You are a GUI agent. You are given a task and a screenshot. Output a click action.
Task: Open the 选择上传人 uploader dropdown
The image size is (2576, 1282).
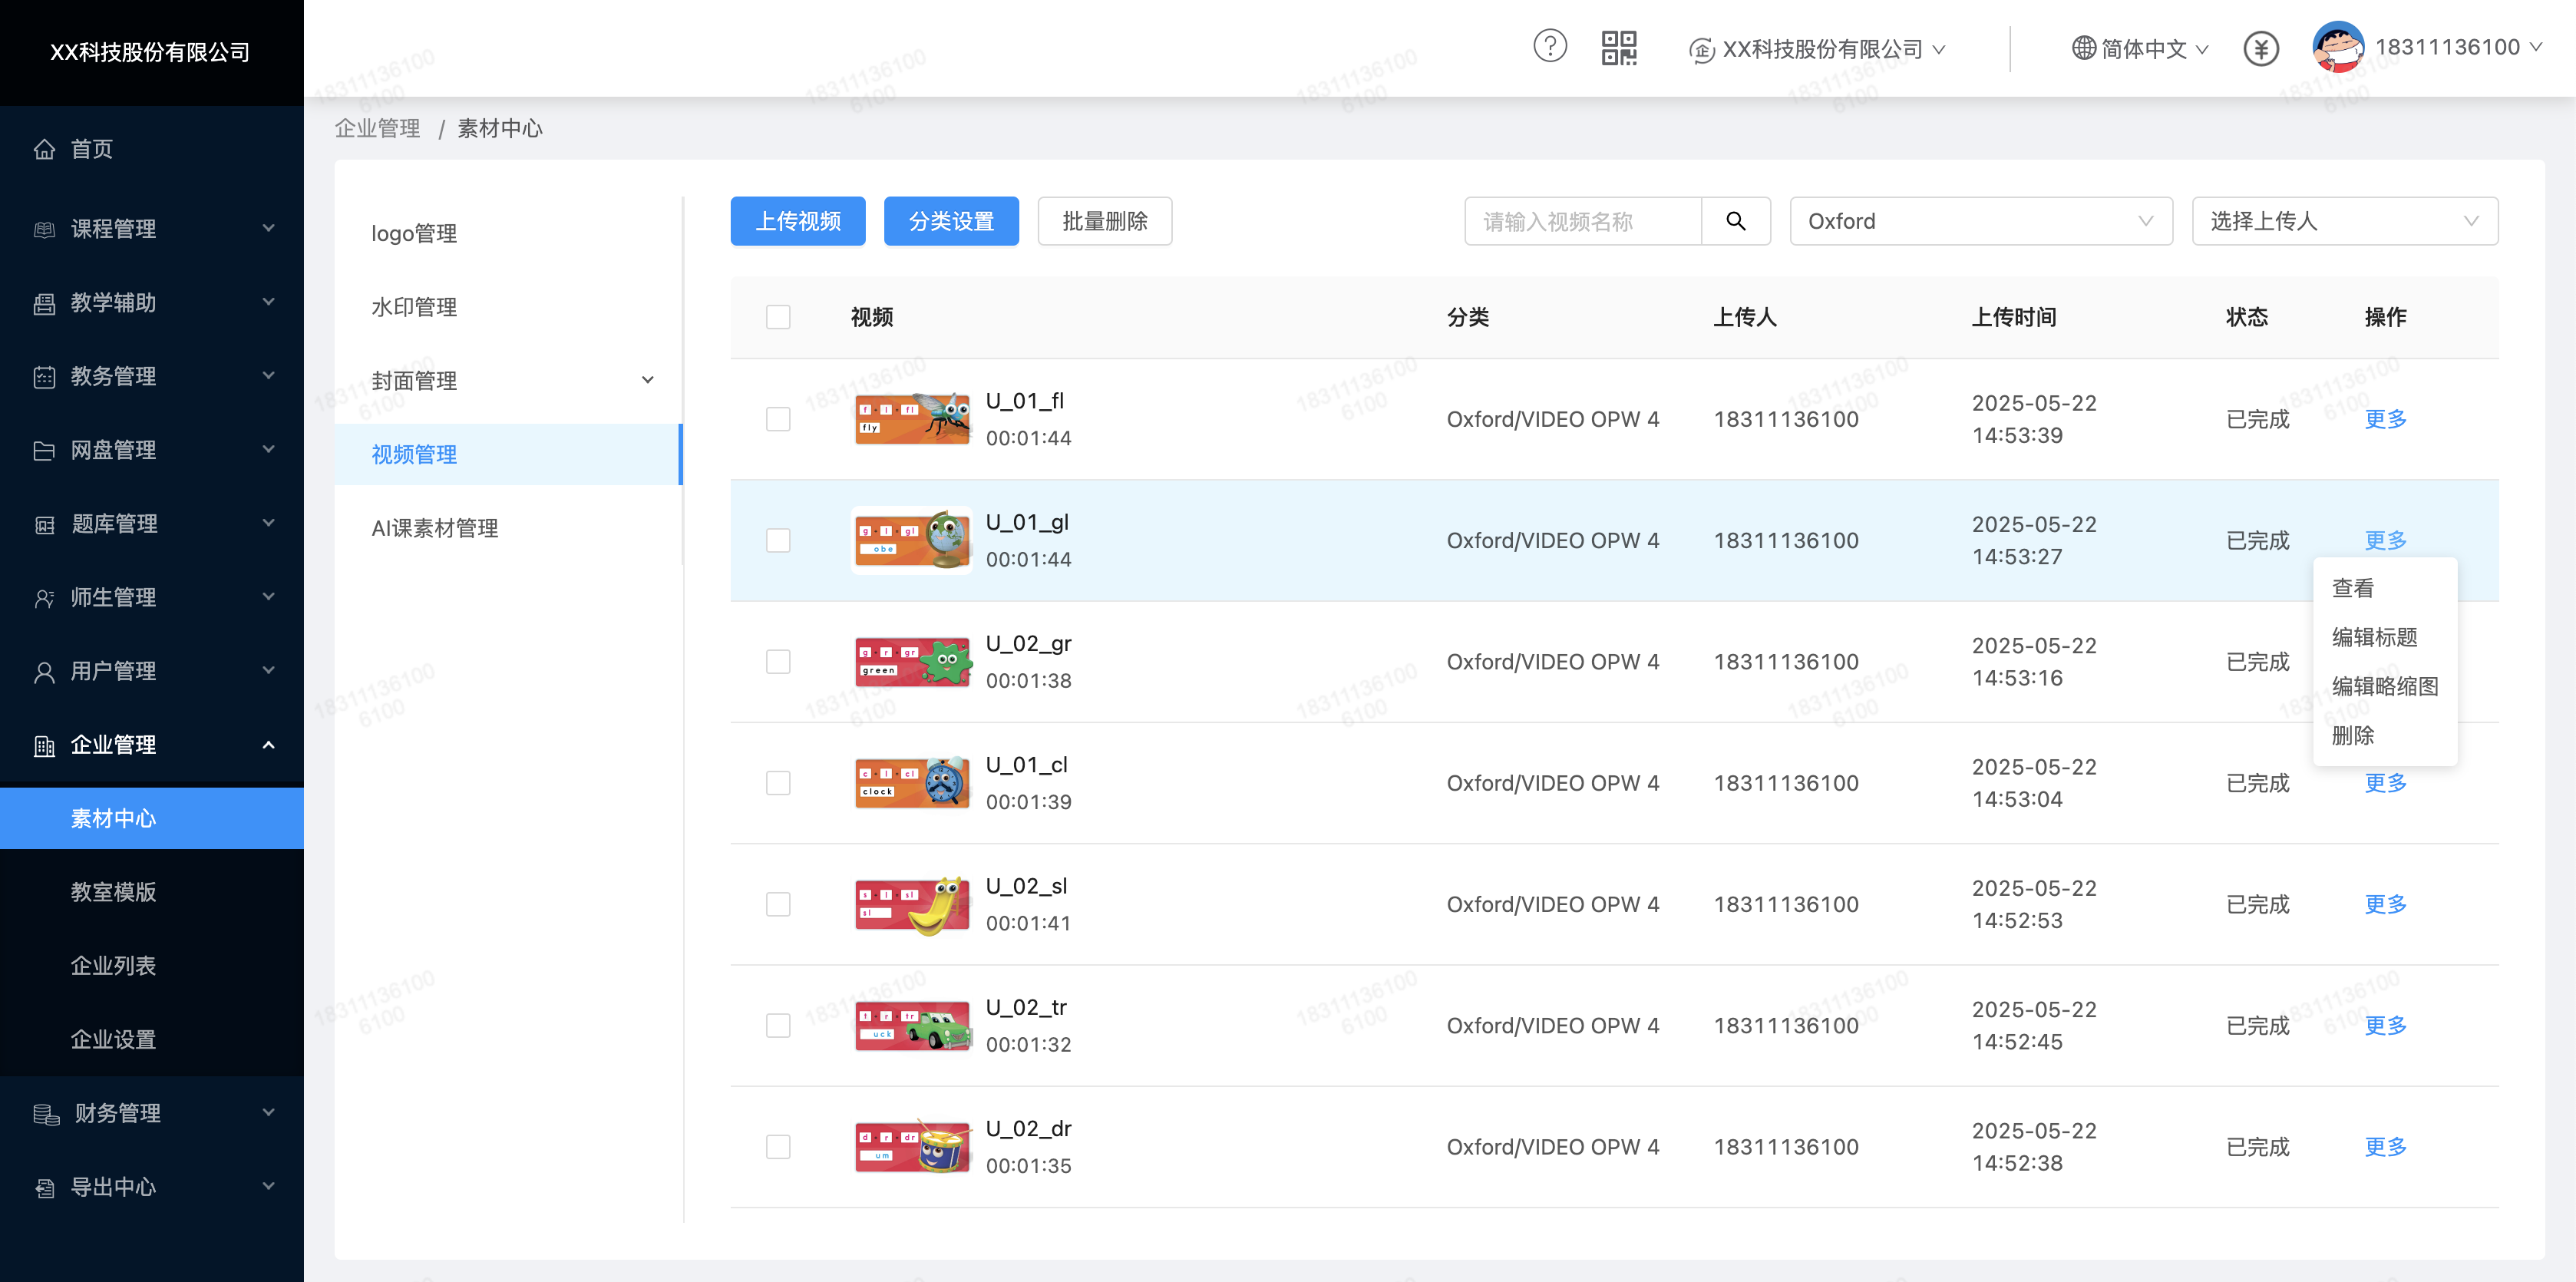(2344, 221)
